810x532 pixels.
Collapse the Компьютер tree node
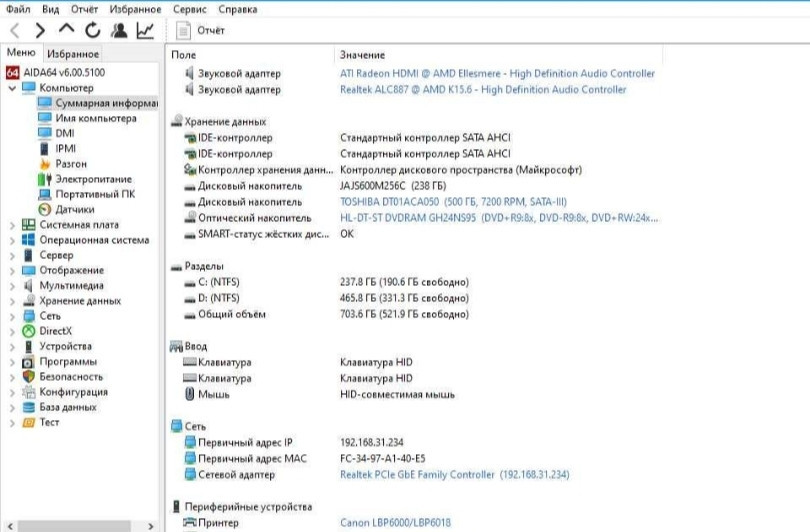tap(12, 88)
